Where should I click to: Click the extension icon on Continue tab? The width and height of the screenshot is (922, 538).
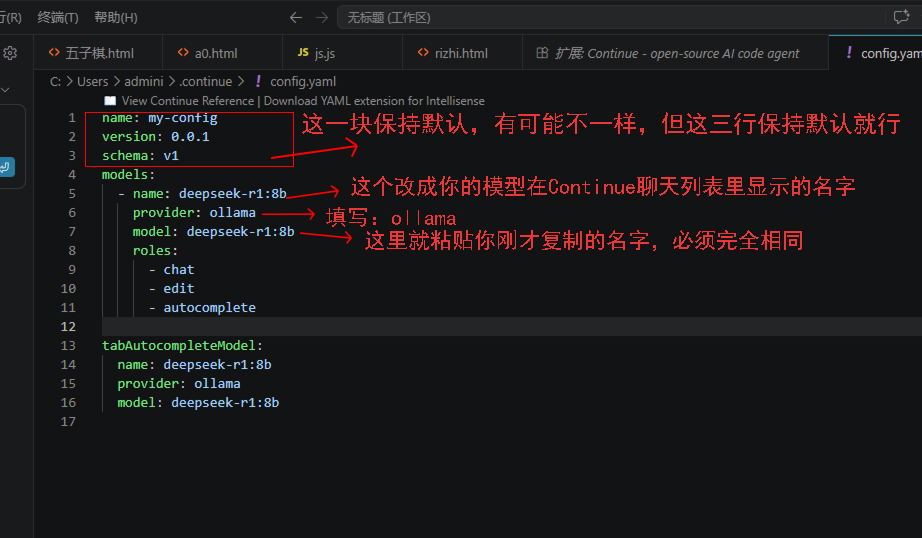click(542, 53)
